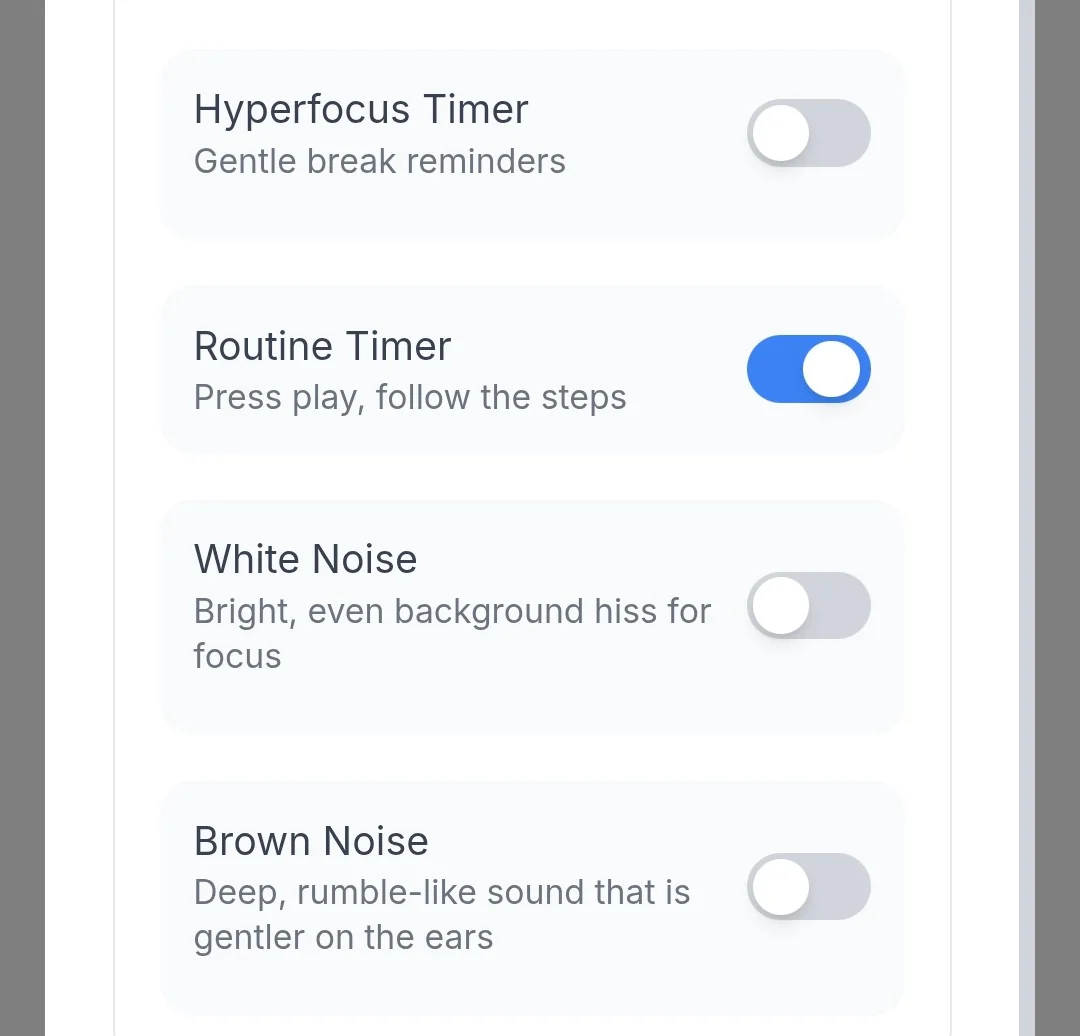Turn on White Noise
Image resolution: width=1080 pixels, height=1036 pixels.
[809, 605]
